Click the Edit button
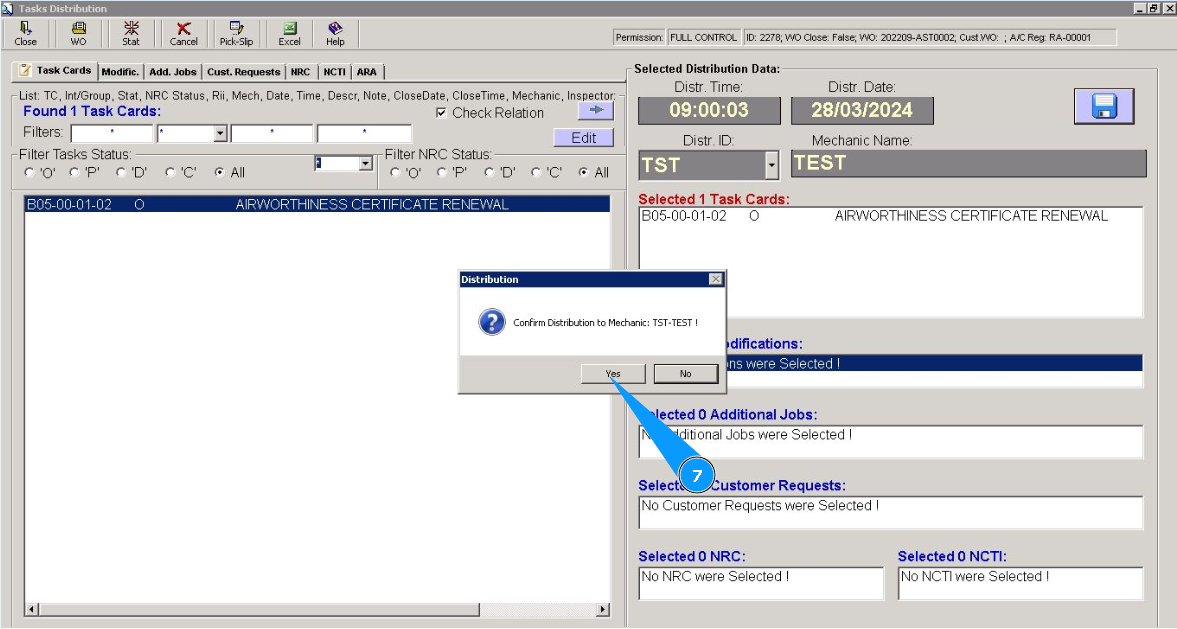The height and width of the screenshot is (629, 1177). click(583, 138)
